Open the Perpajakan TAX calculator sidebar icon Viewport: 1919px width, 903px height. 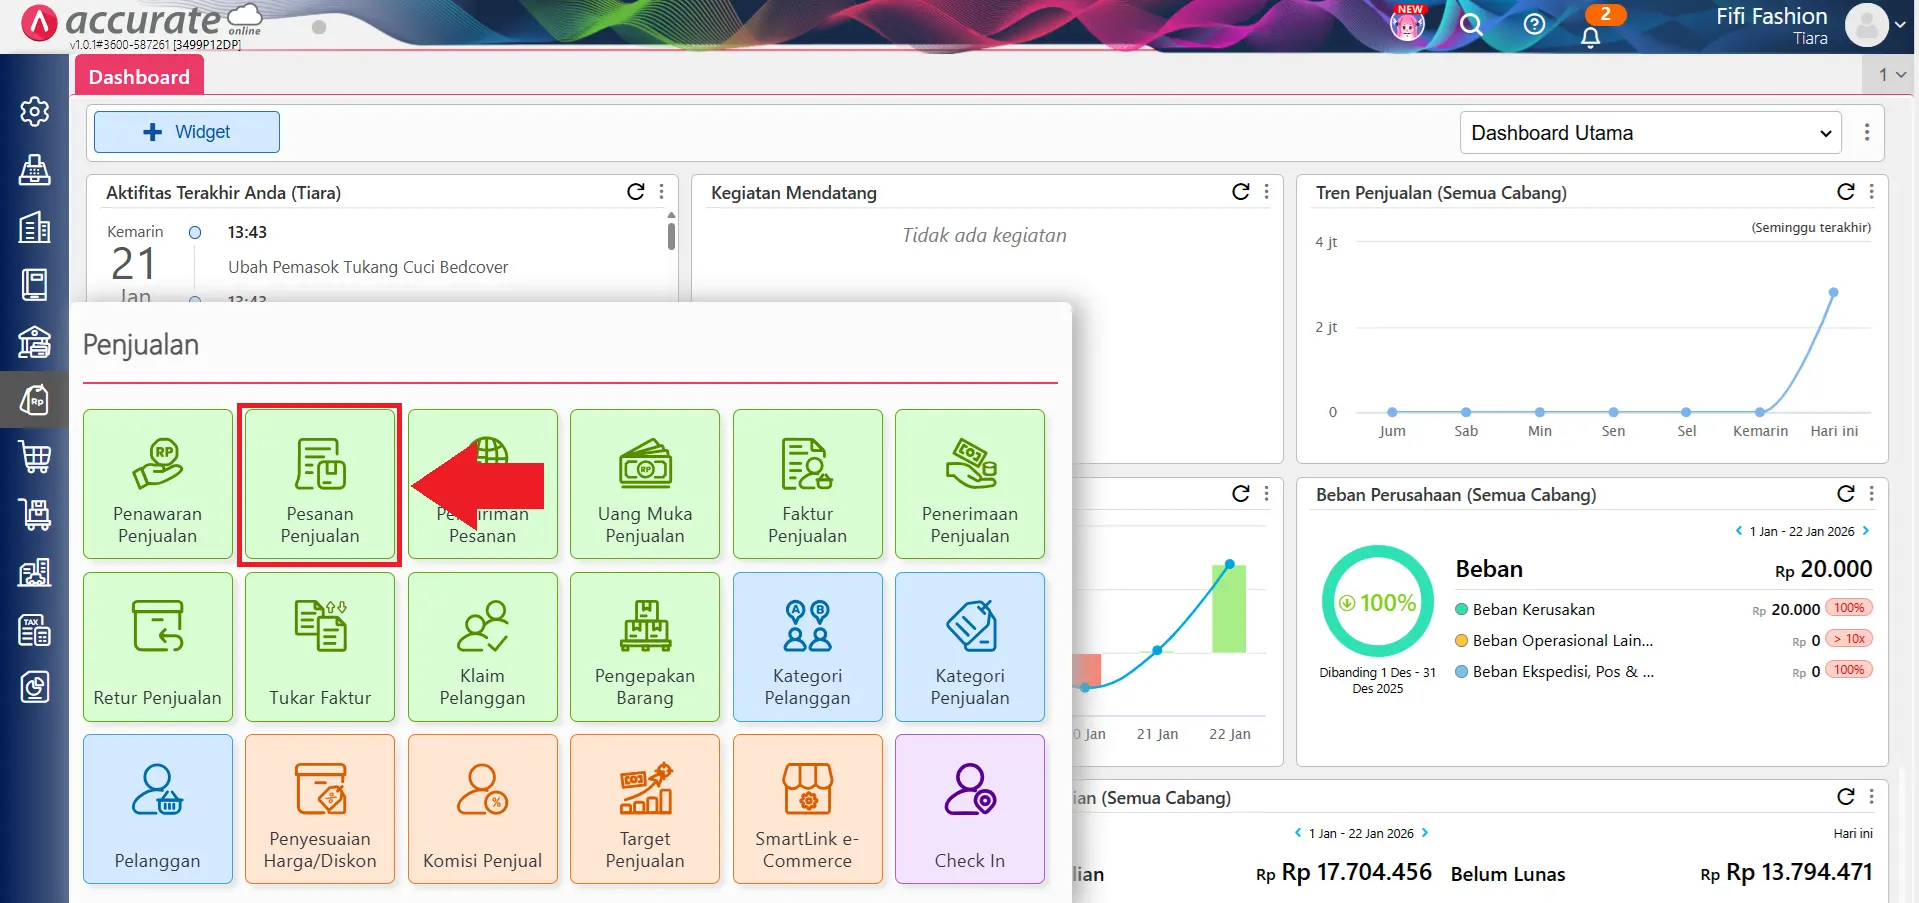(35, 630)
